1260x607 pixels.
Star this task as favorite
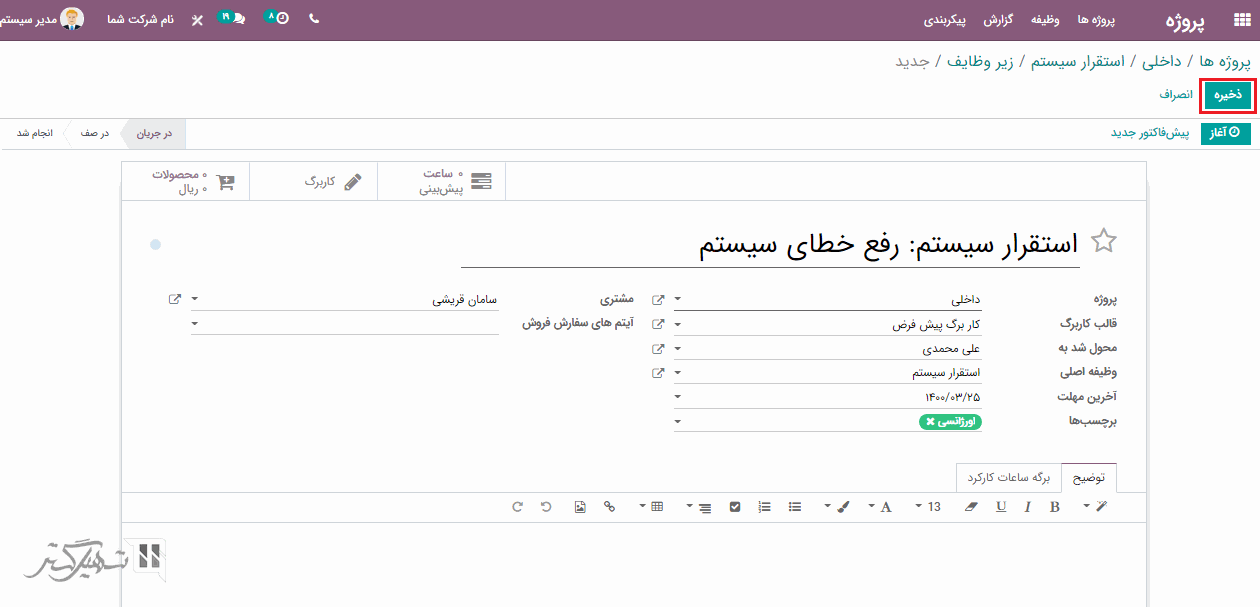pos(1104,241)
